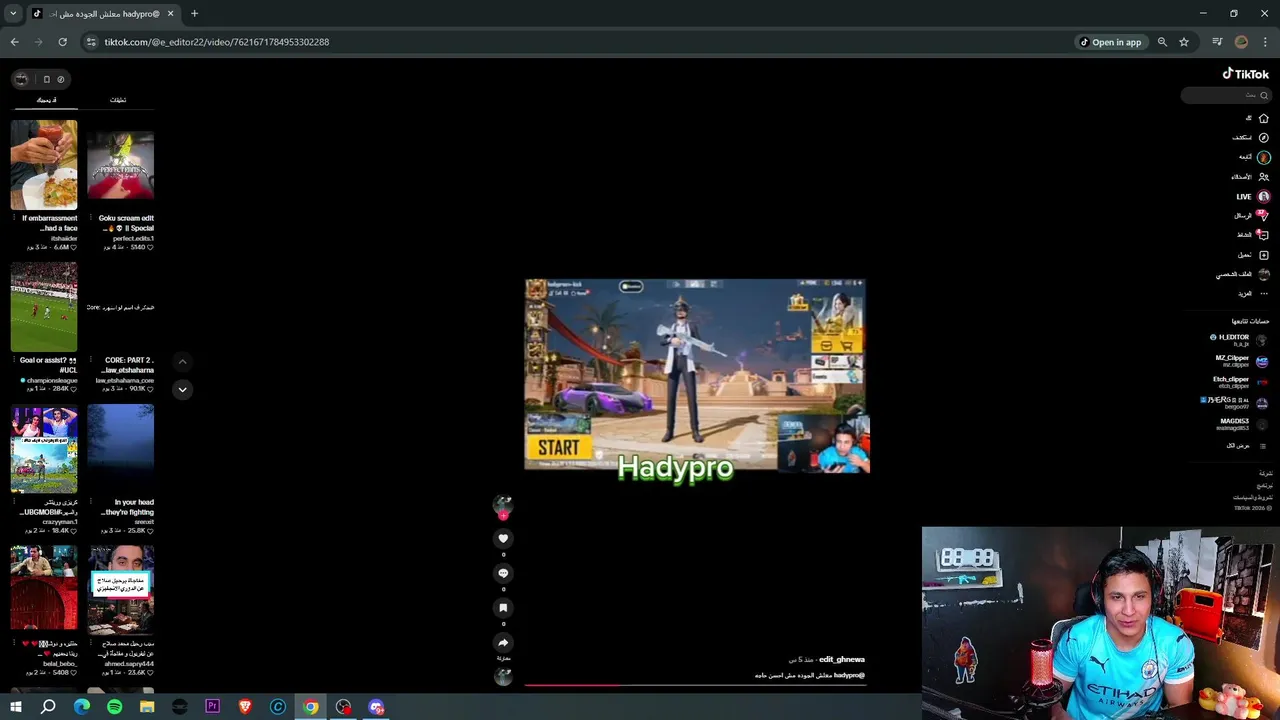
Task: Save video with the bookmark icon
Action: (x=503, y=608)
